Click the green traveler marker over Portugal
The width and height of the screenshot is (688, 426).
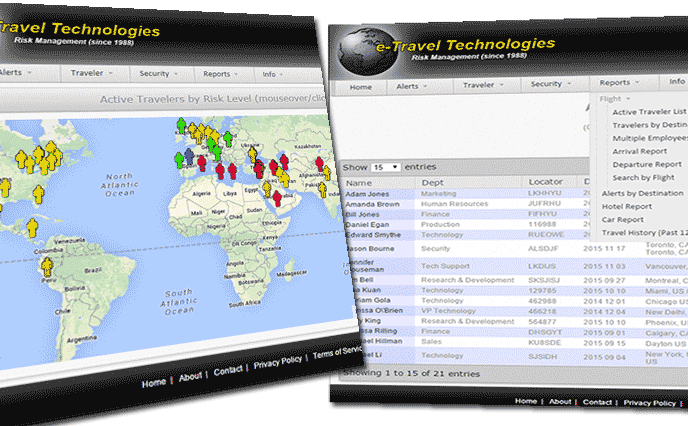[x=179, y=160]
